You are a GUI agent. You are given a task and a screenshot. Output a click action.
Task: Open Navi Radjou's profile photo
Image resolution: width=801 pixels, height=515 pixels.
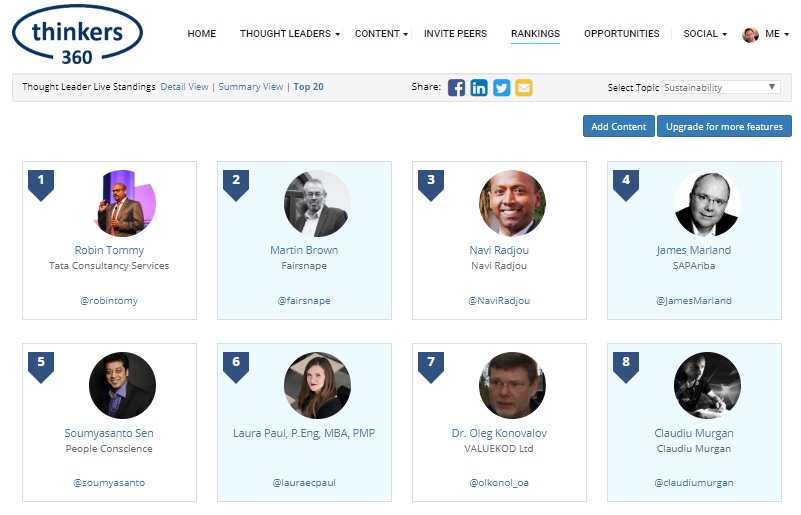[512, 203]
